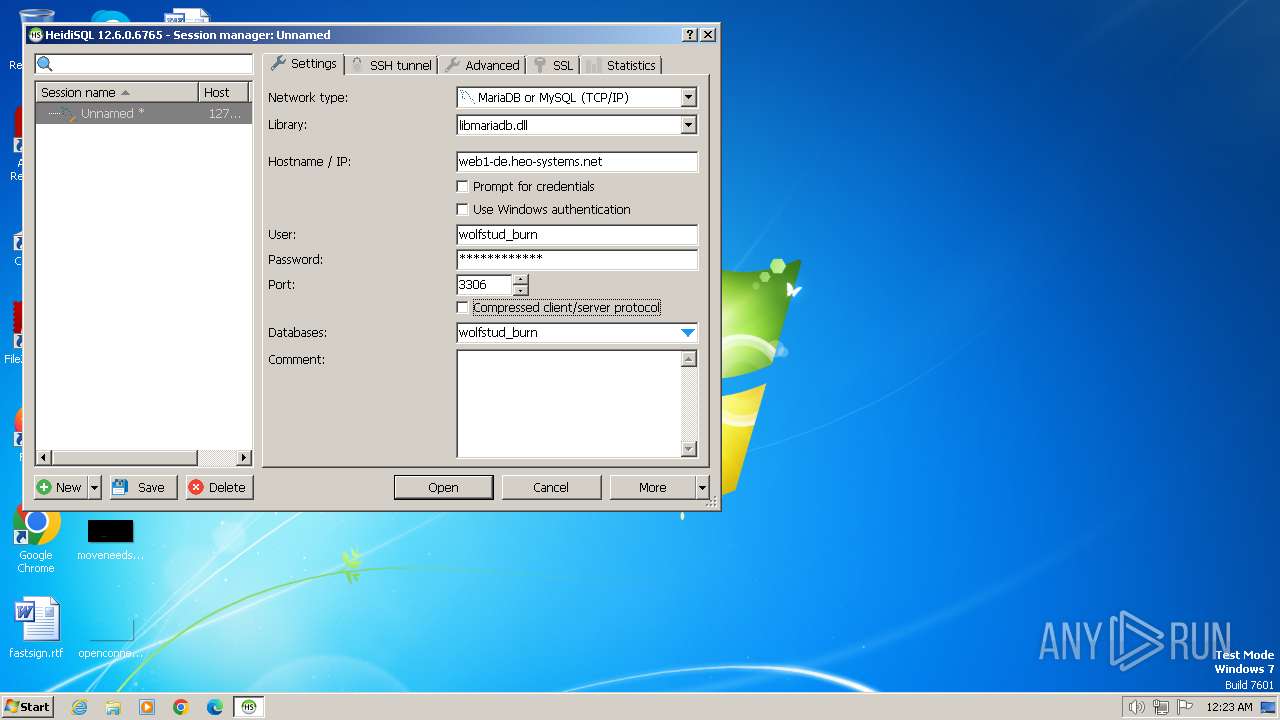Switch to the SSL tab
The height and width of the screenshot is (720, 1280).
pyautogui.click(x=553, y=65)
